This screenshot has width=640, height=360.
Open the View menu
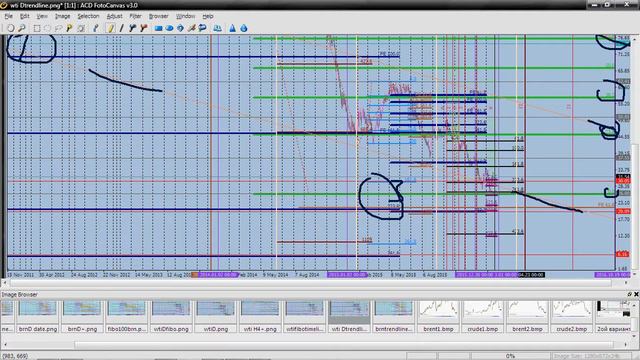[x=42, y=16]
